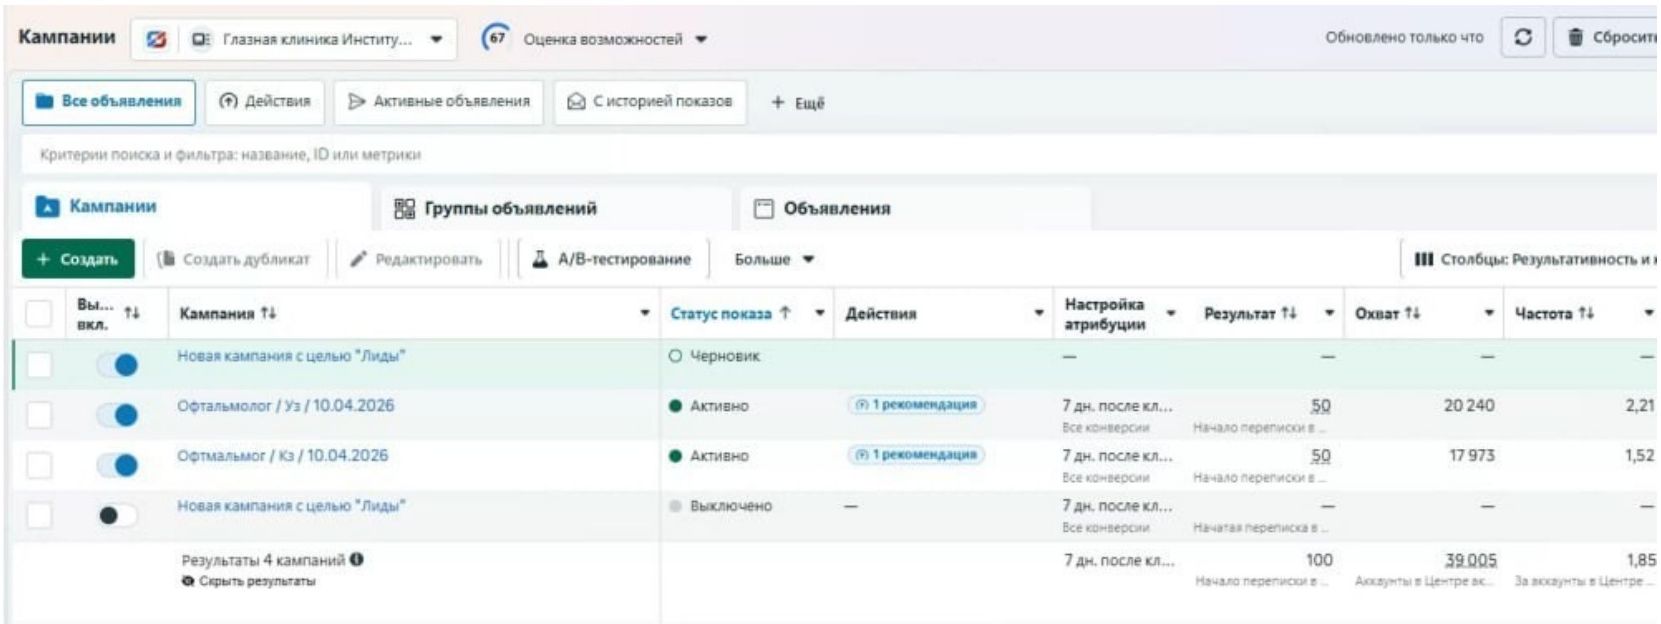This screenshot has width=1661, height=624.
Task: Click the green Создать button
Action: [x=78, y=259]
